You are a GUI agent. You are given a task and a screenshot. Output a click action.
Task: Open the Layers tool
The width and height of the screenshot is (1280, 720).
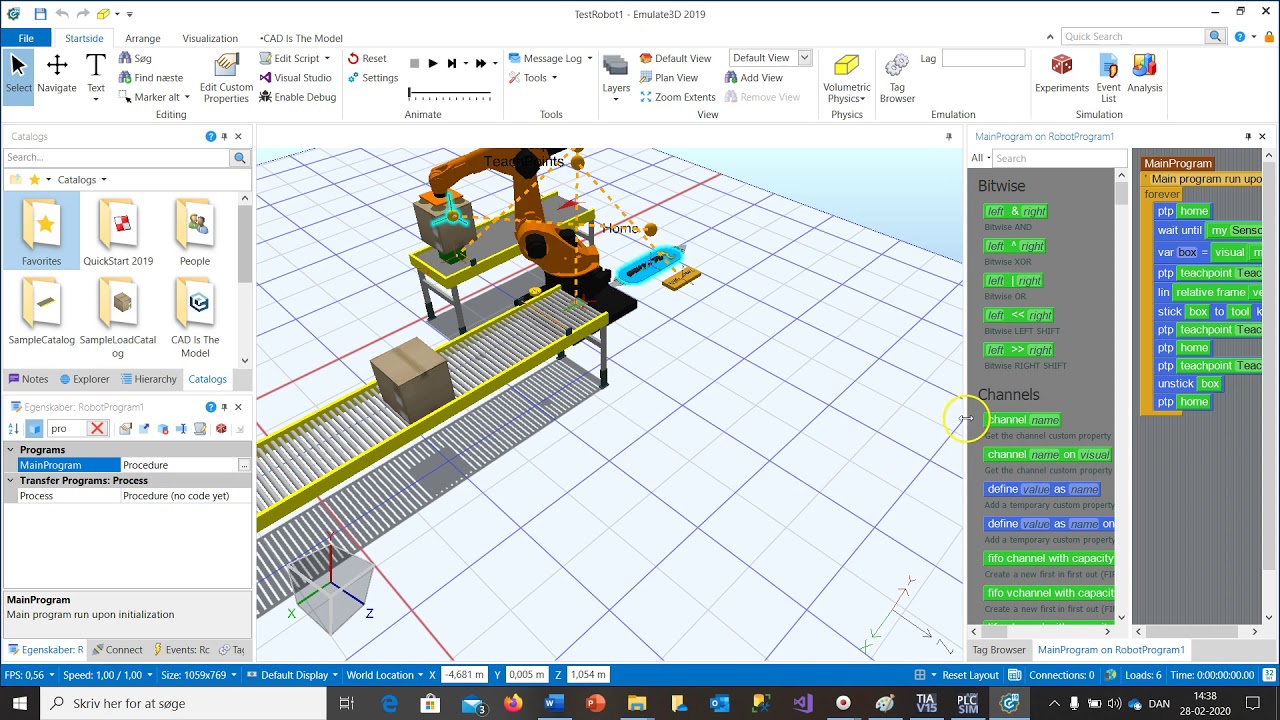tap(616, 77)
